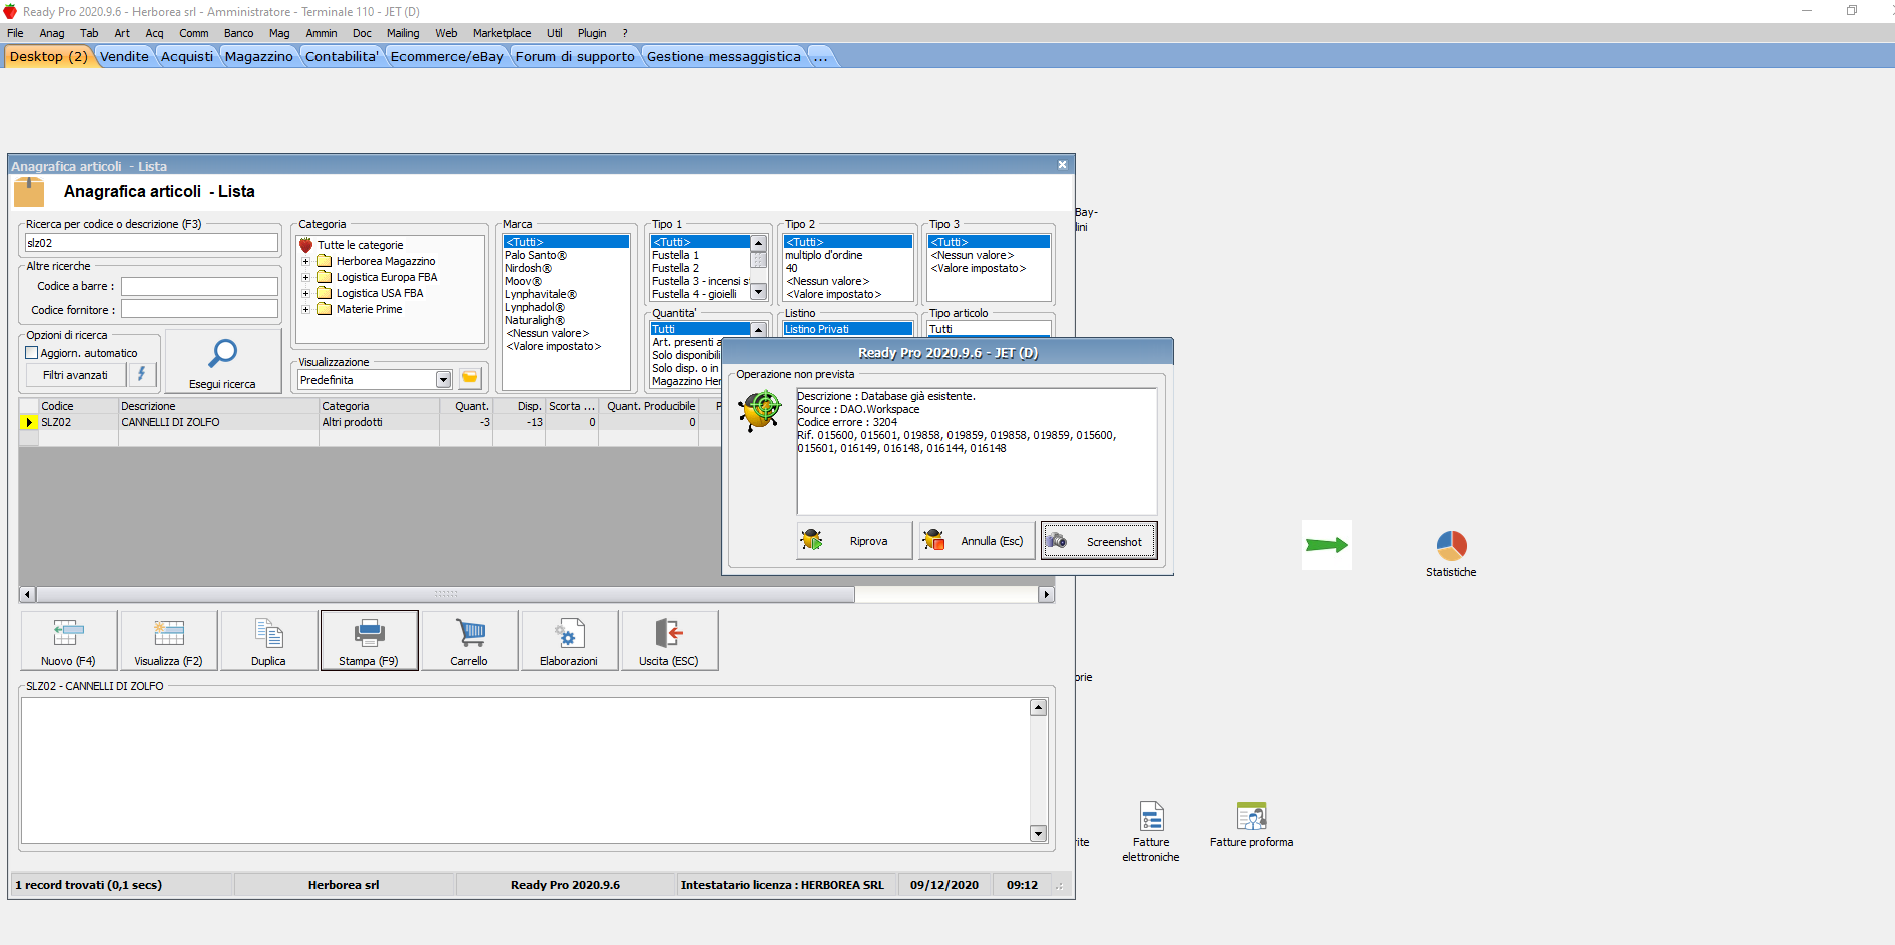
Task: Select <Nessun valore> in Tipo 3 list
Action: (972, 255)
